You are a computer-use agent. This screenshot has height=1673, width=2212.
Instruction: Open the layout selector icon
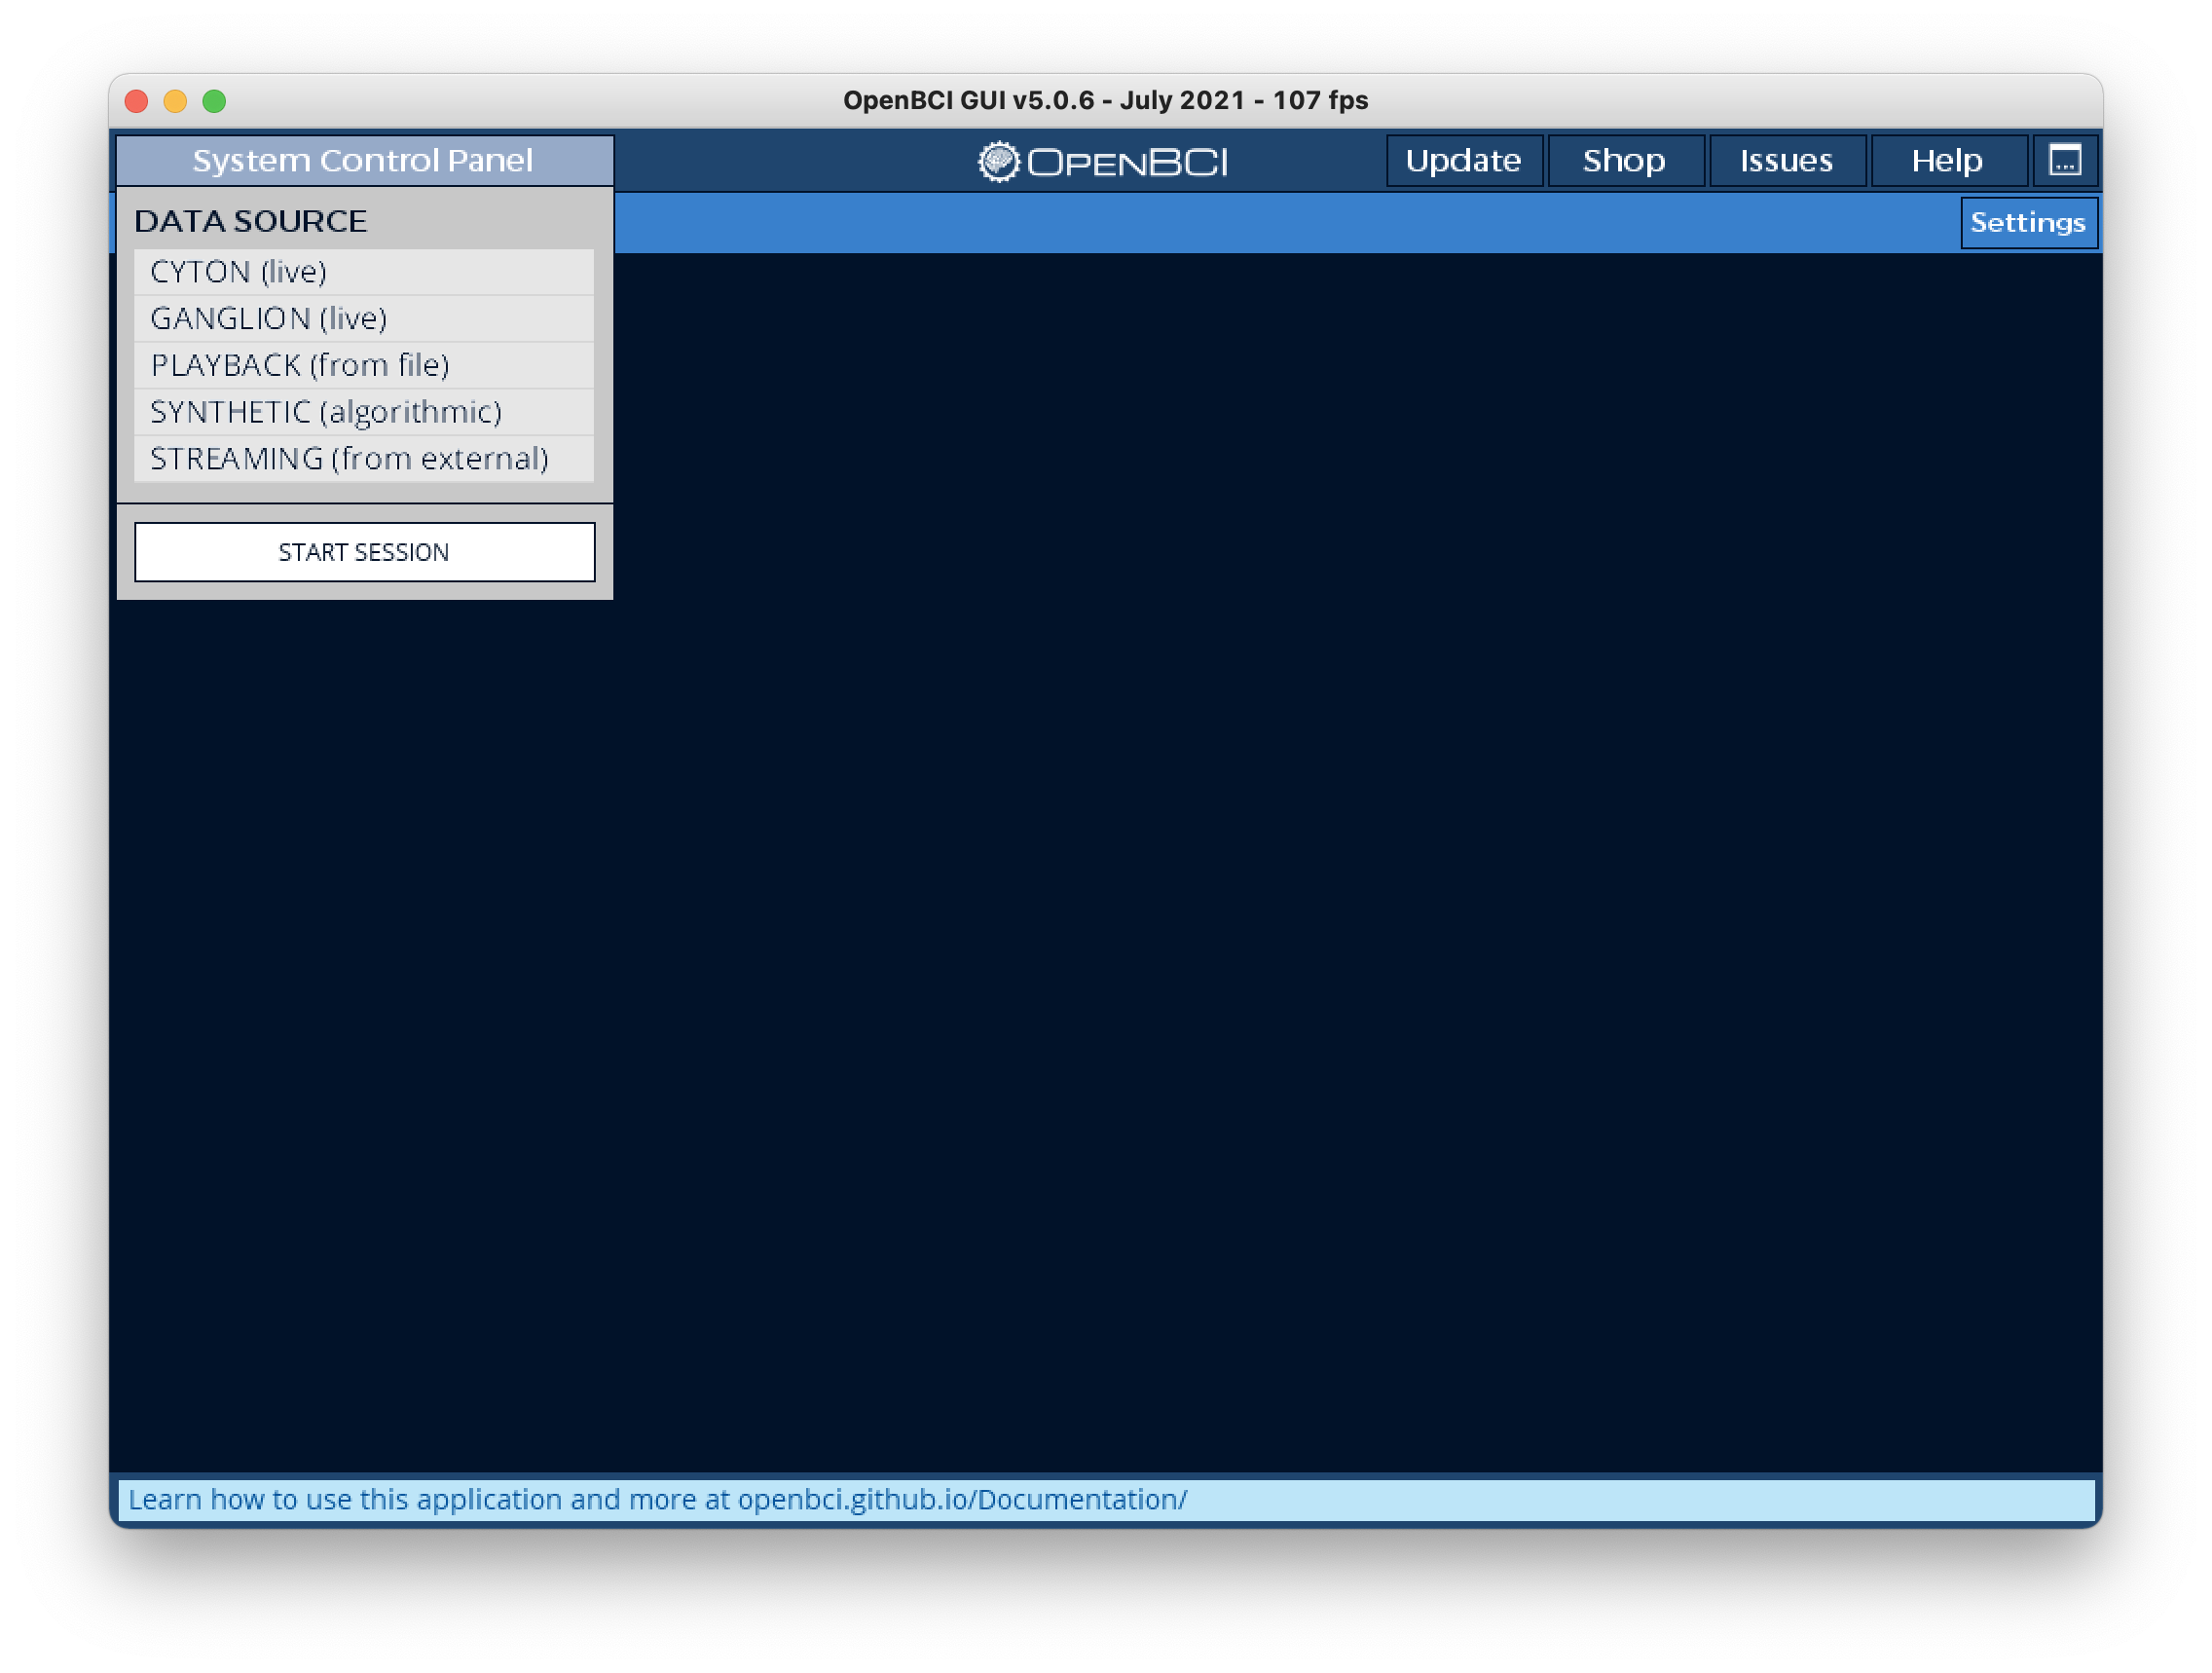(2064, 160)
